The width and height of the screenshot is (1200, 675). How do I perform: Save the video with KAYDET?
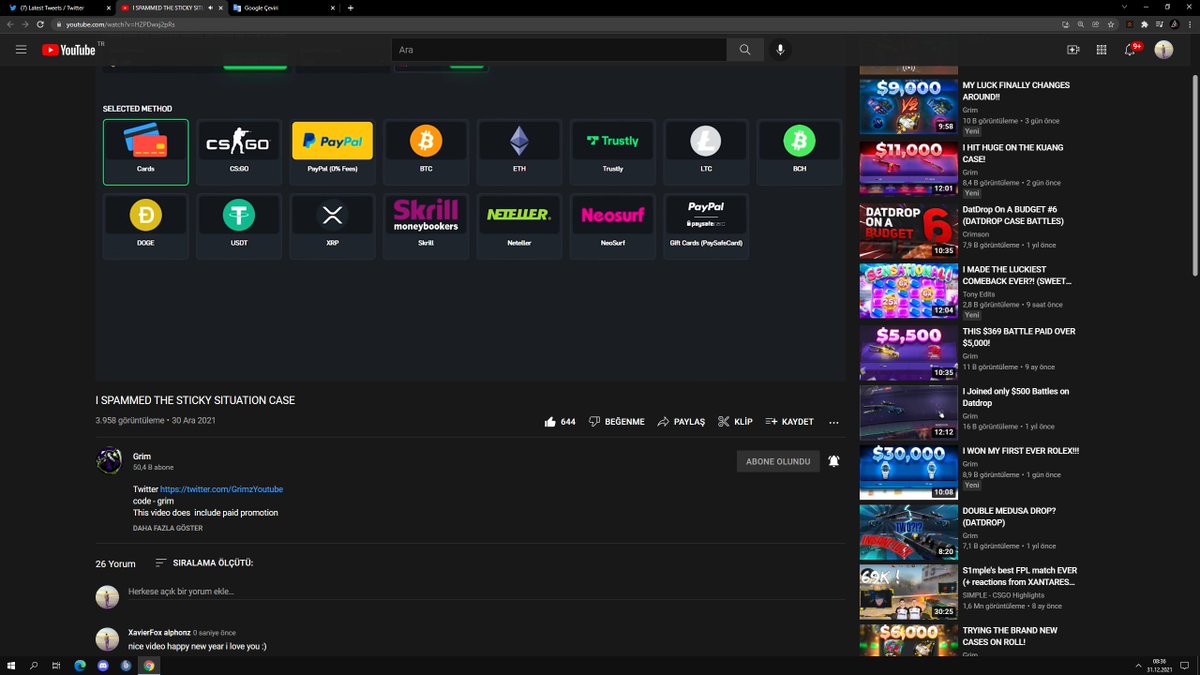tap(789, 422)
